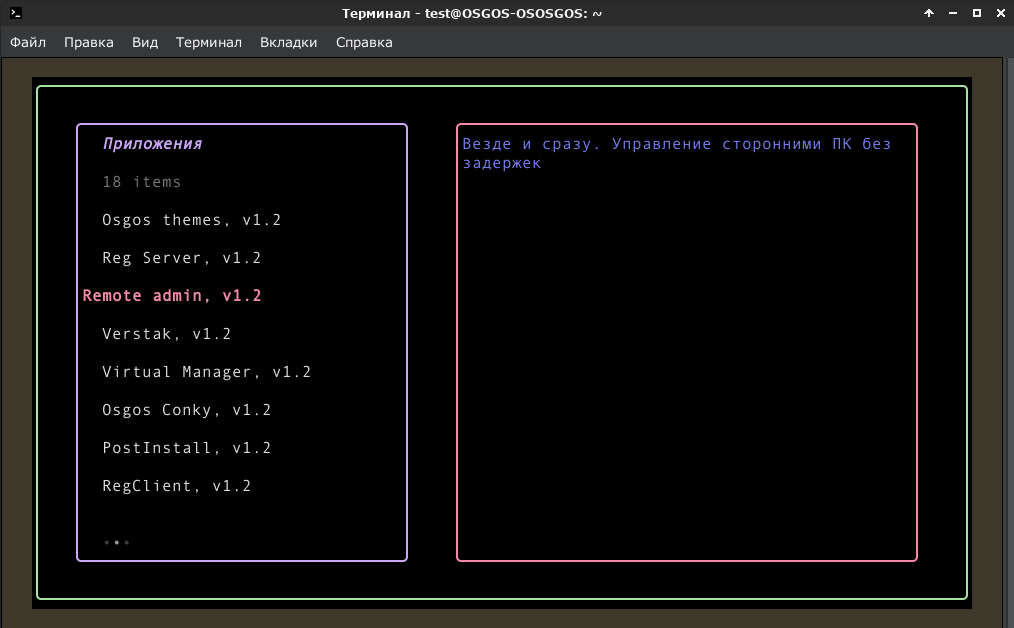Open the Справка menu

tap(364, 42)
